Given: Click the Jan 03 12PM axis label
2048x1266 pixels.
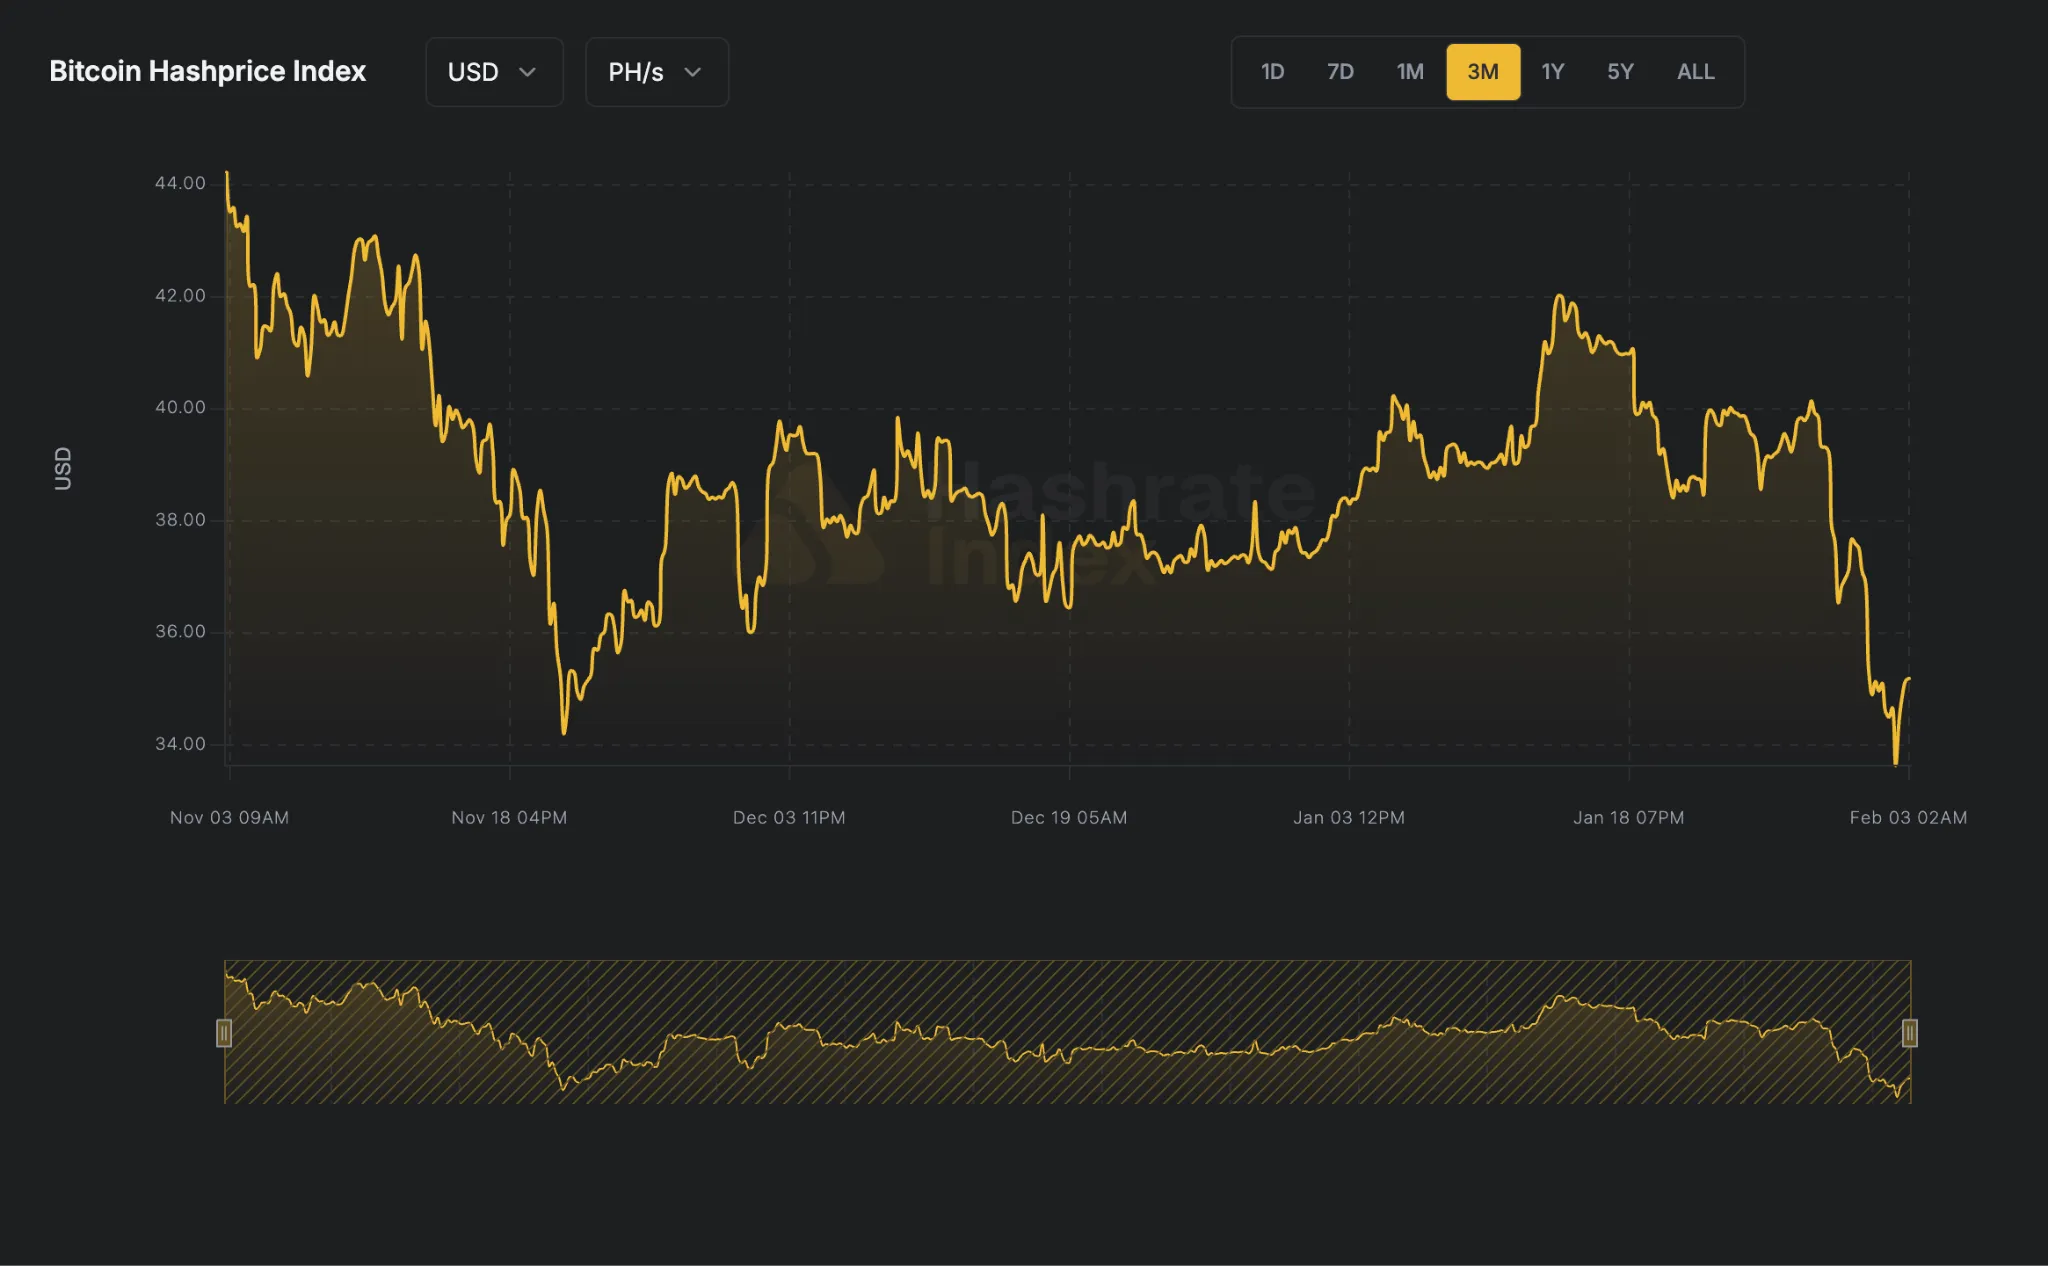Looking at the screenshot, I should (1348, 817).
